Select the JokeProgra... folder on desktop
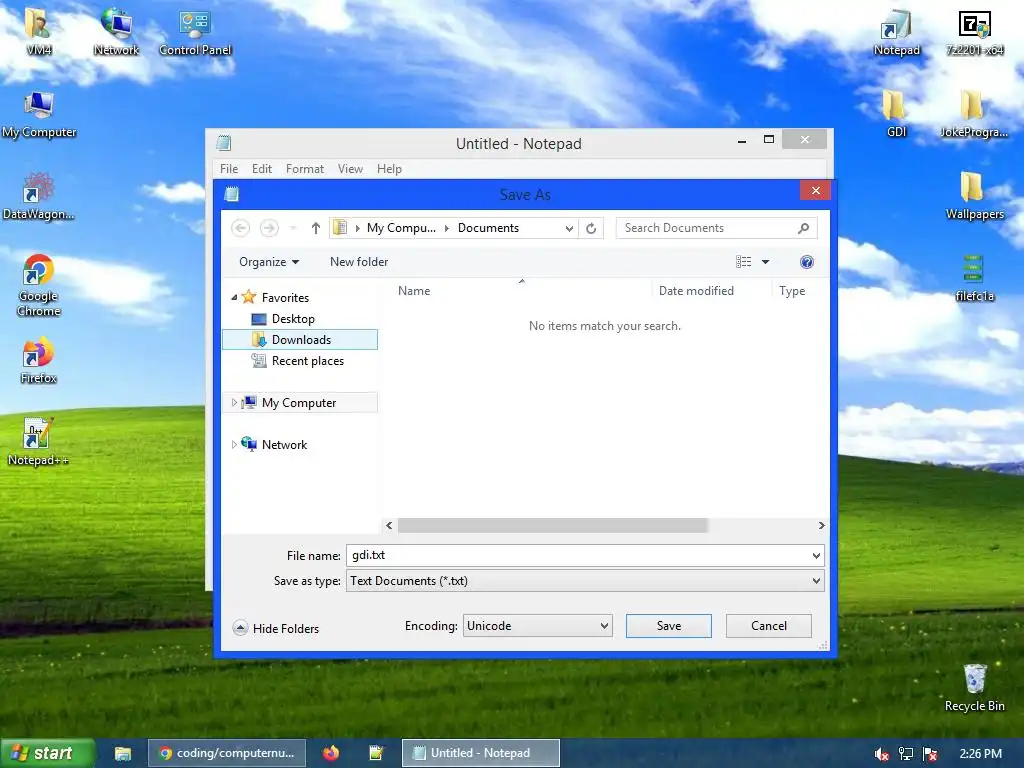Screen dimensions: 1024x768 click(974, 114)
